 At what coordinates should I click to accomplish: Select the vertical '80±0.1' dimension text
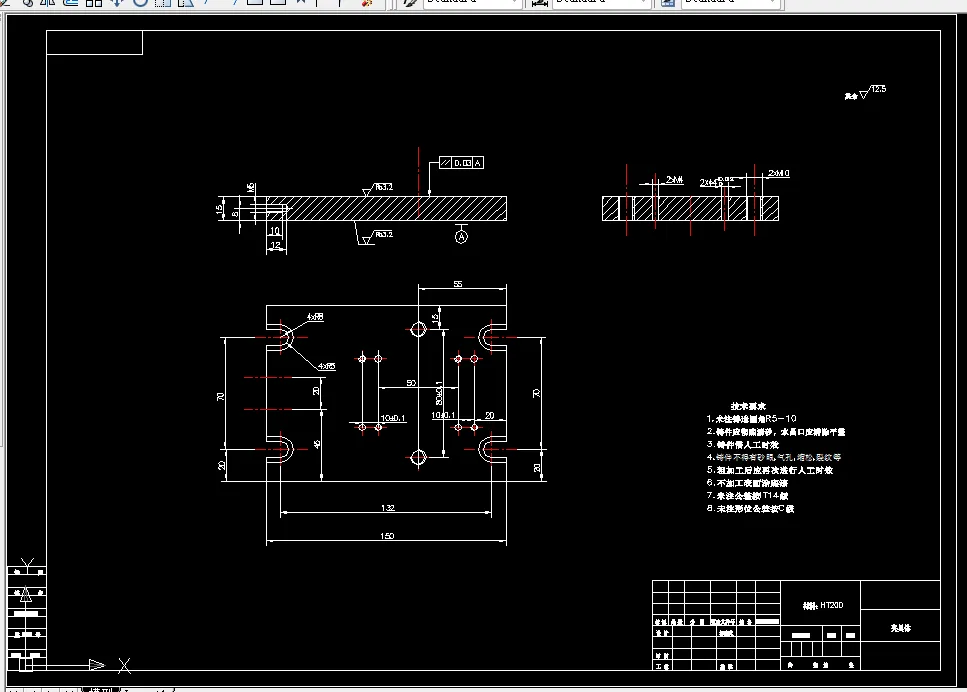439,393
